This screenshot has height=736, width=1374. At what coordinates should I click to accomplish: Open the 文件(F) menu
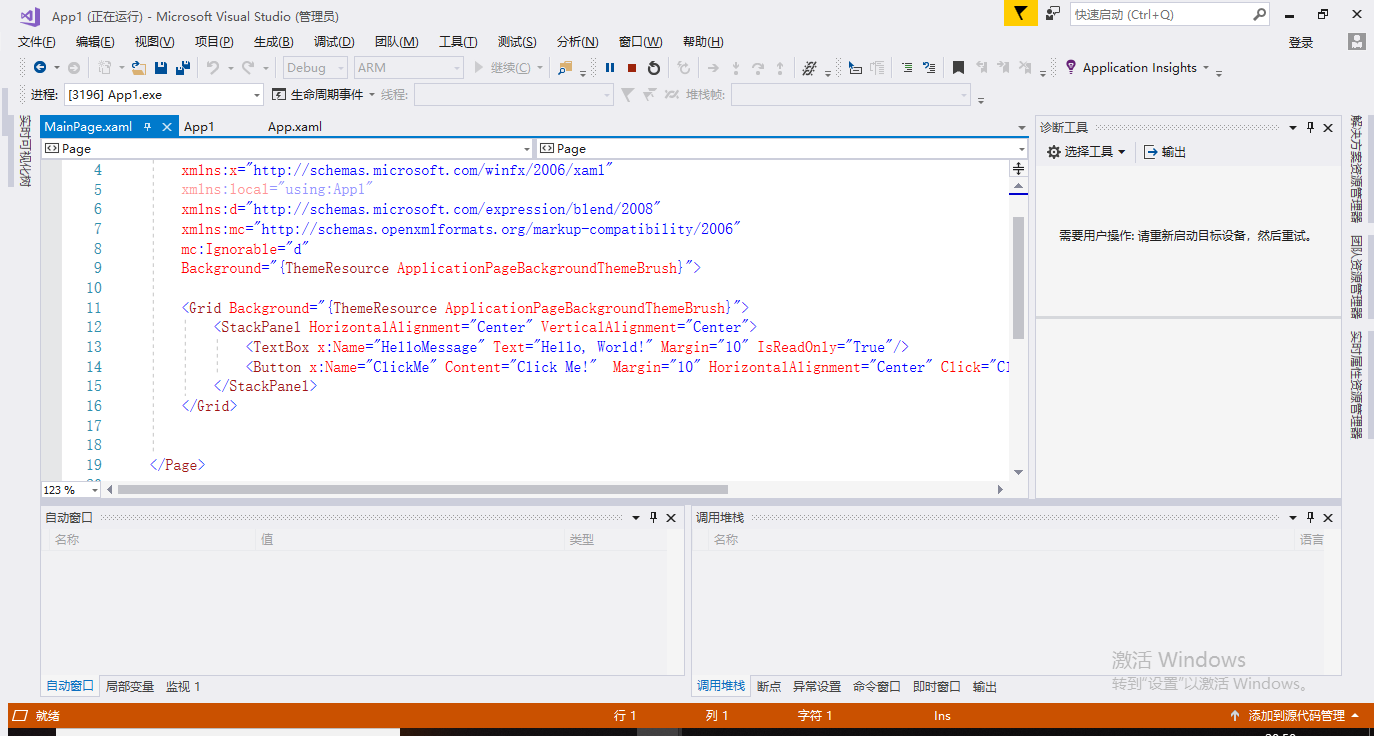pyautogui.click(x=37, y=42)
